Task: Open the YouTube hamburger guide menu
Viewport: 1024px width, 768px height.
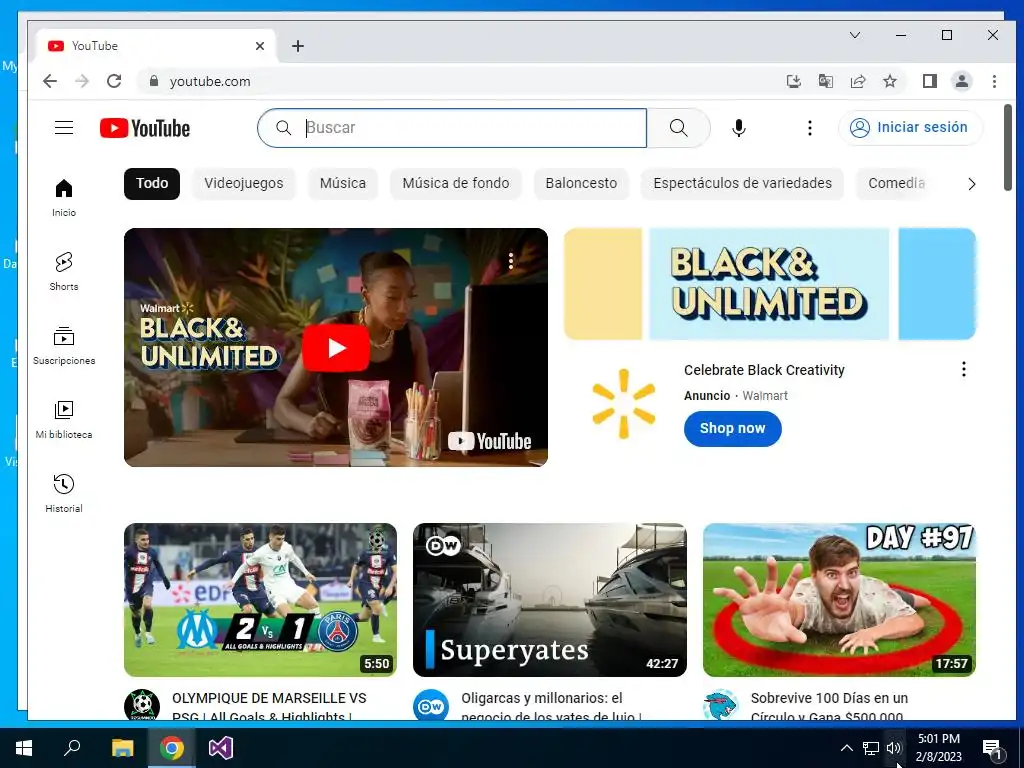Action: pos(64,127)
